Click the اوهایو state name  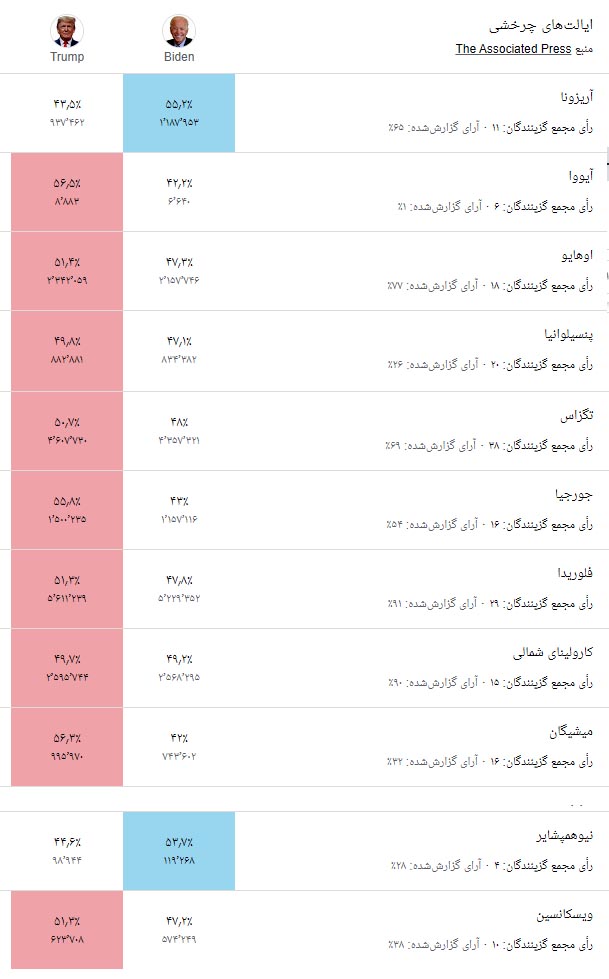click(x=577, y=254)
